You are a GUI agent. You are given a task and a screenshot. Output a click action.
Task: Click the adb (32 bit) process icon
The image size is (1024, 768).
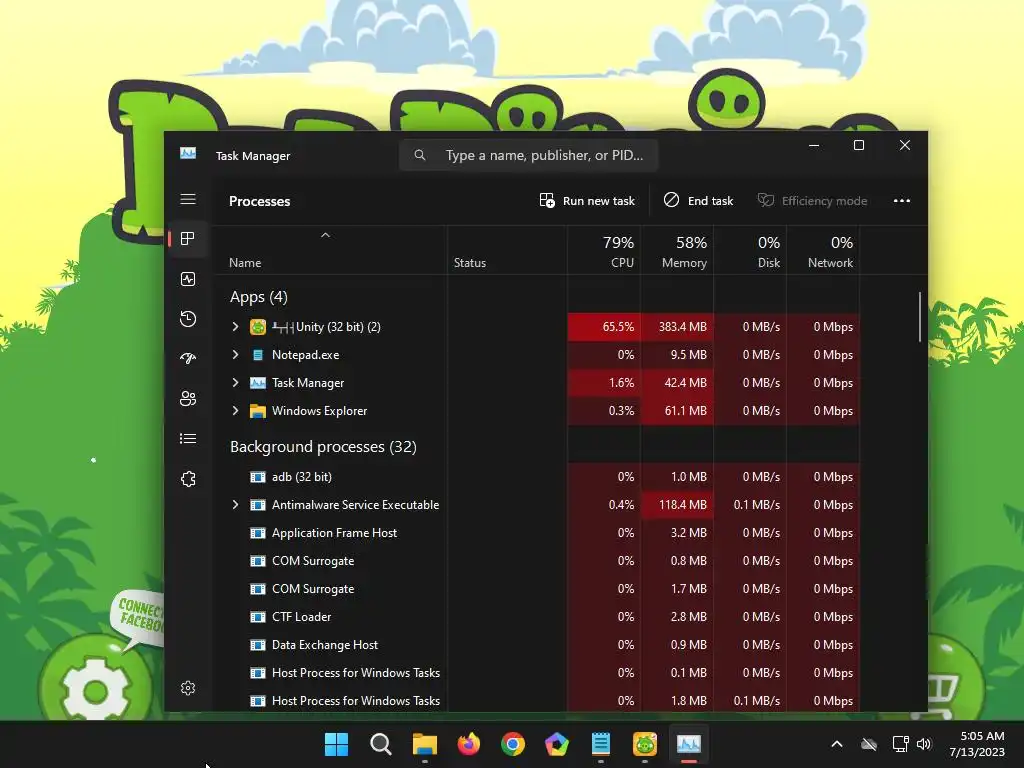pyautogui.click(x=258, y=477)
